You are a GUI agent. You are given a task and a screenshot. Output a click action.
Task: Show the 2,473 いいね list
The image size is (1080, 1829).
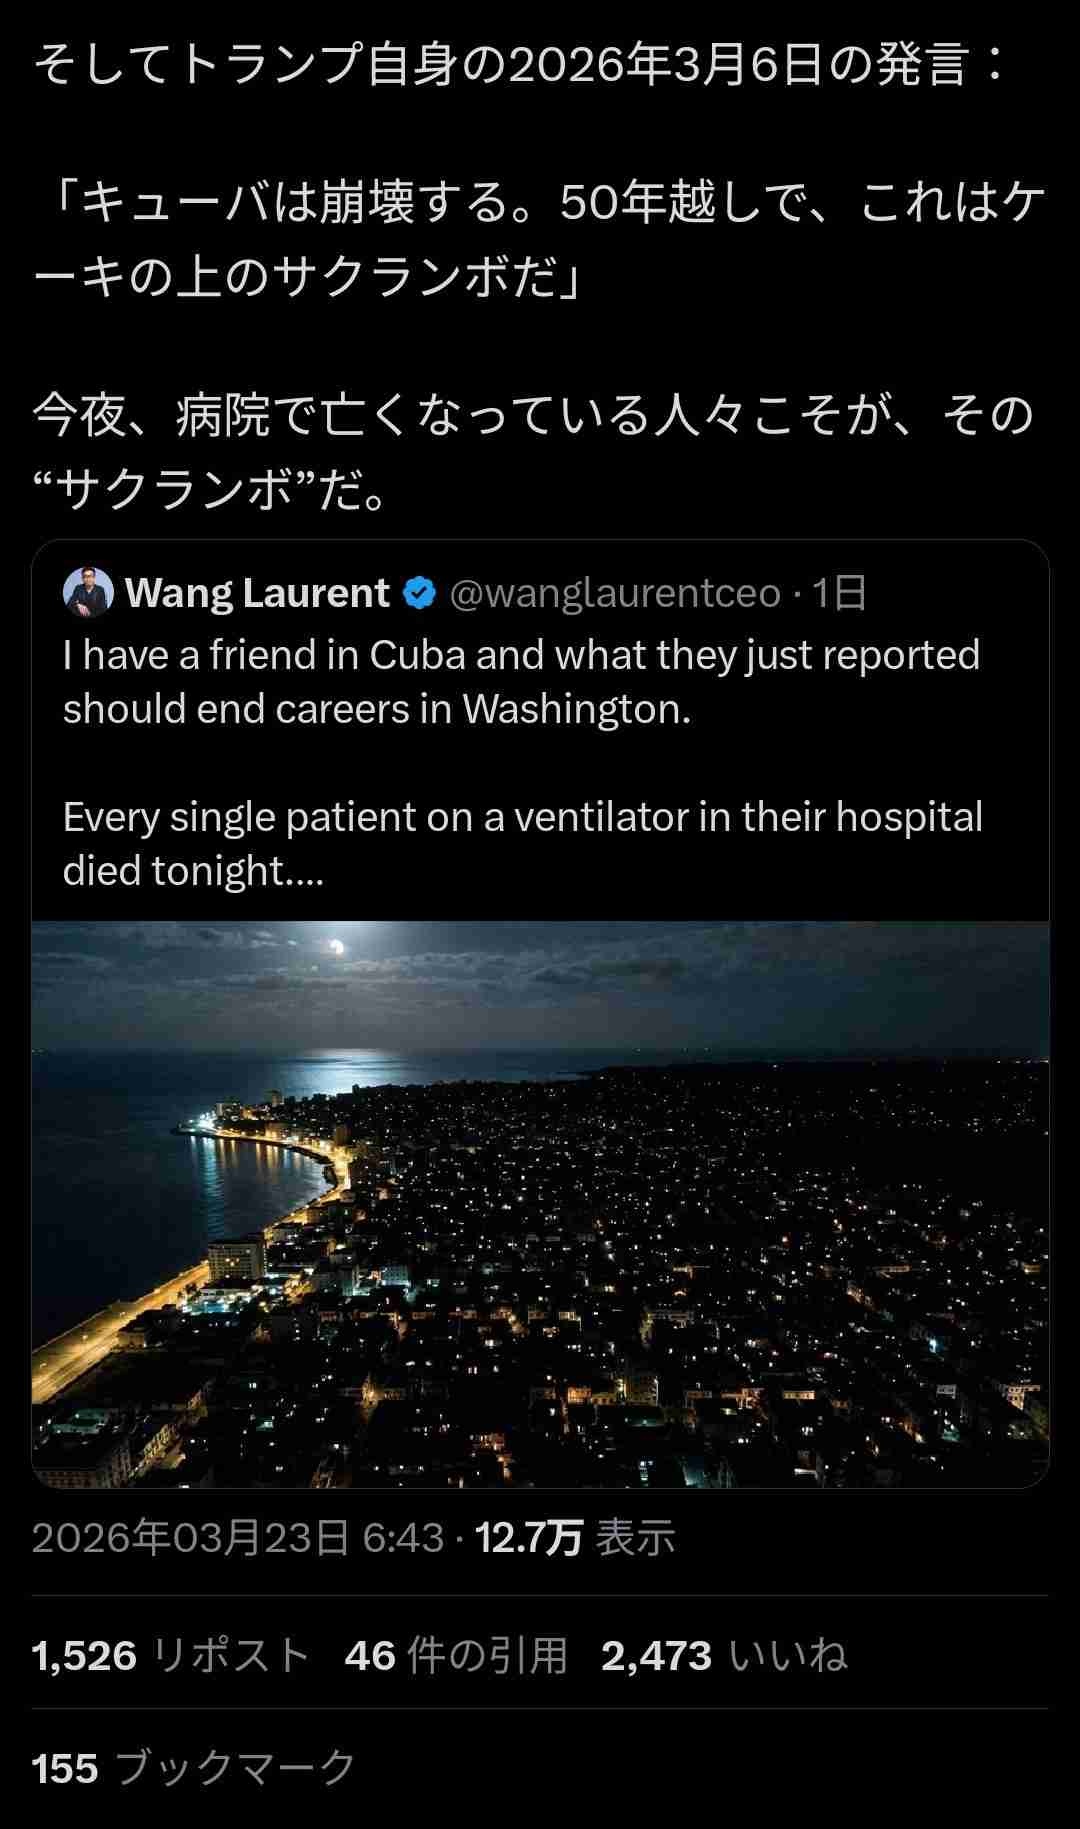(x=725, y=1656)
